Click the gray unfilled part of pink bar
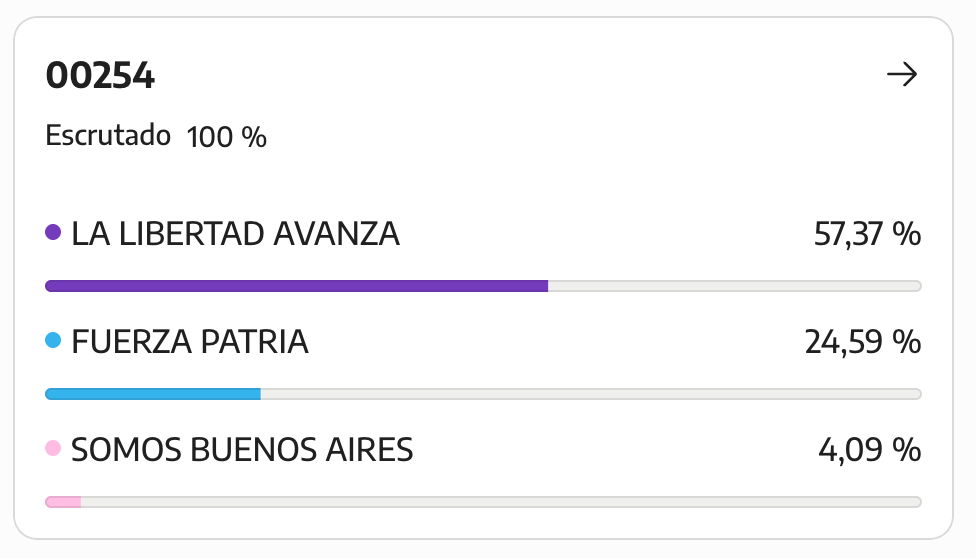 pyautogui.click(x=501, y=501)
